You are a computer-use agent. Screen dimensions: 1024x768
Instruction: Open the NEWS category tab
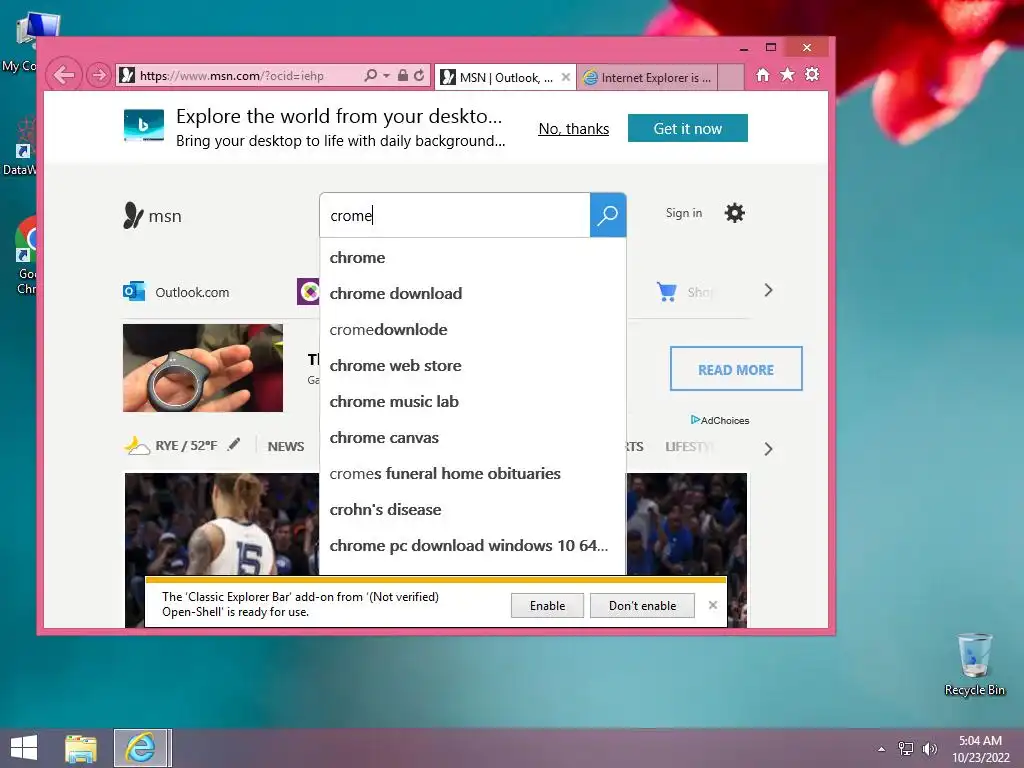coord(286,447)
